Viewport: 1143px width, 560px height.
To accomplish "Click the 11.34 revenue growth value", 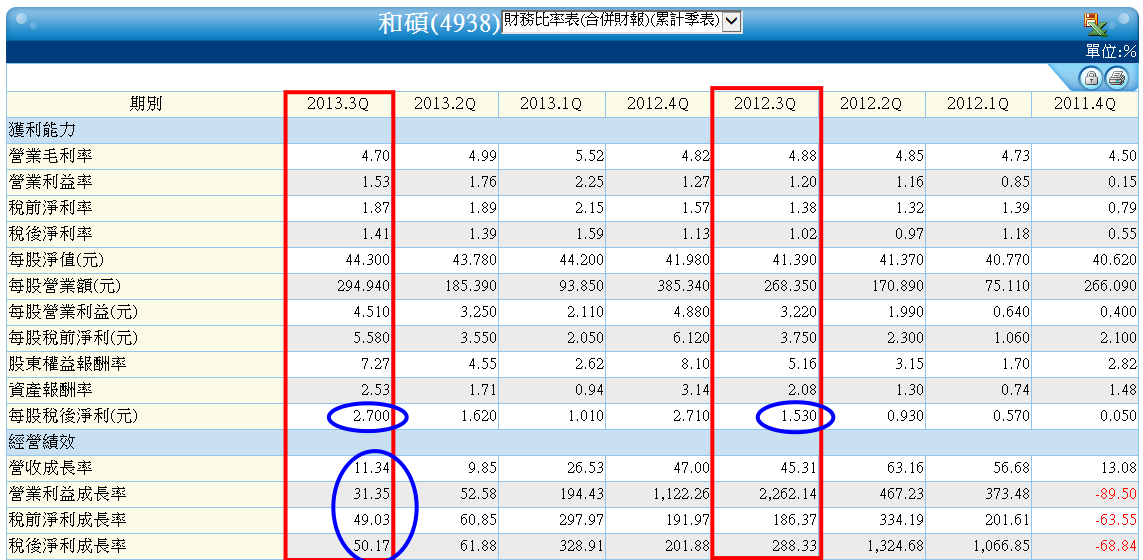I will click(x=374, y=469).
